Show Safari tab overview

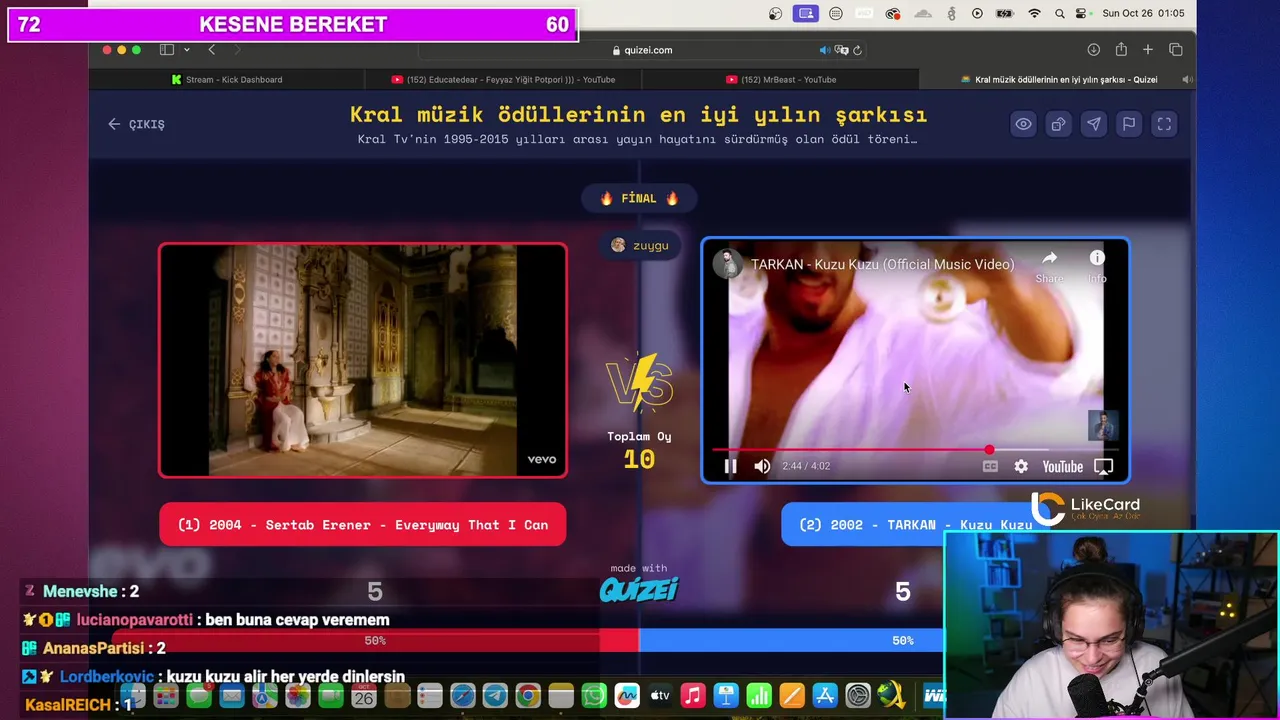[1176, 50]
